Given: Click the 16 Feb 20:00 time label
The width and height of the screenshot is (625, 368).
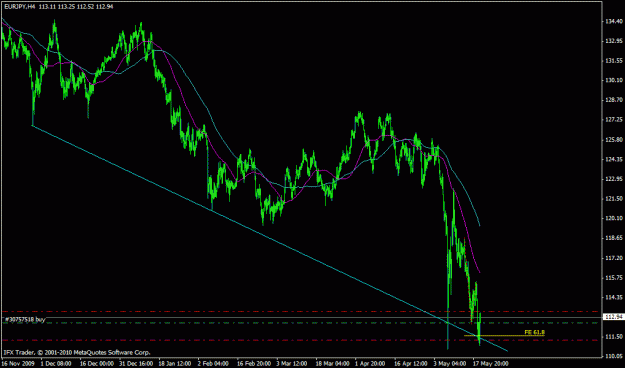Looking at the screenshot, I should 254,364.
